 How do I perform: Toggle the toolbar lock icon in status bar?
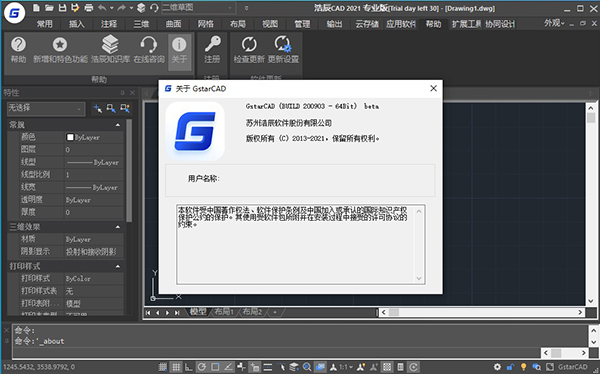(510, 367)
